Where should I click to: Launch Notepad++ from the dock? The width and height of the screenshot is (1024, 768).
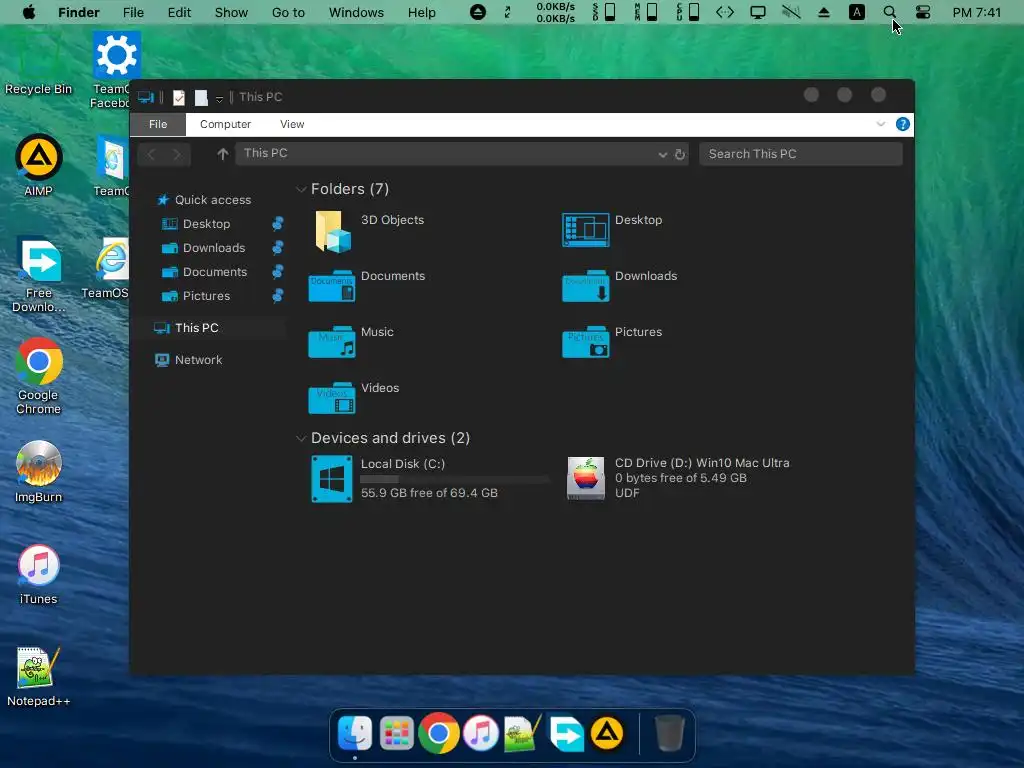tap(522, 733)
